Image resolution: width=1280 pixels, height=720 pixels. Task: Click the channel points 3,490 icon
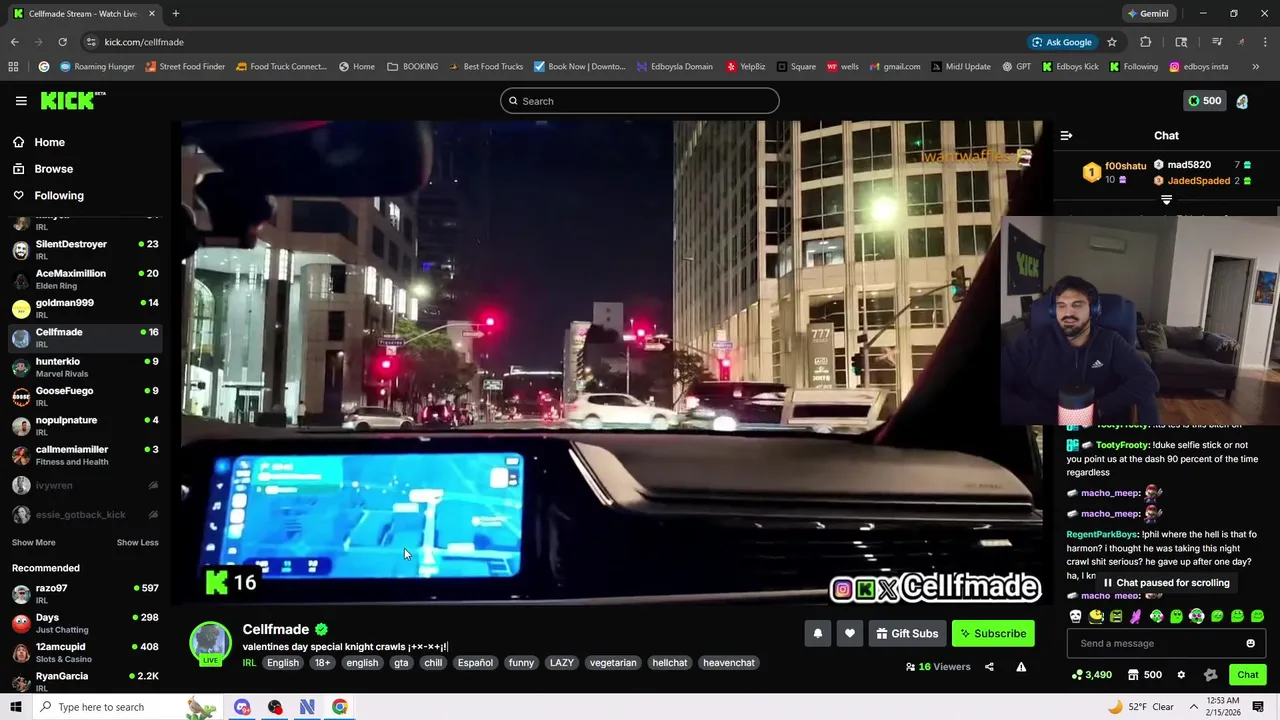[1090, 675]
